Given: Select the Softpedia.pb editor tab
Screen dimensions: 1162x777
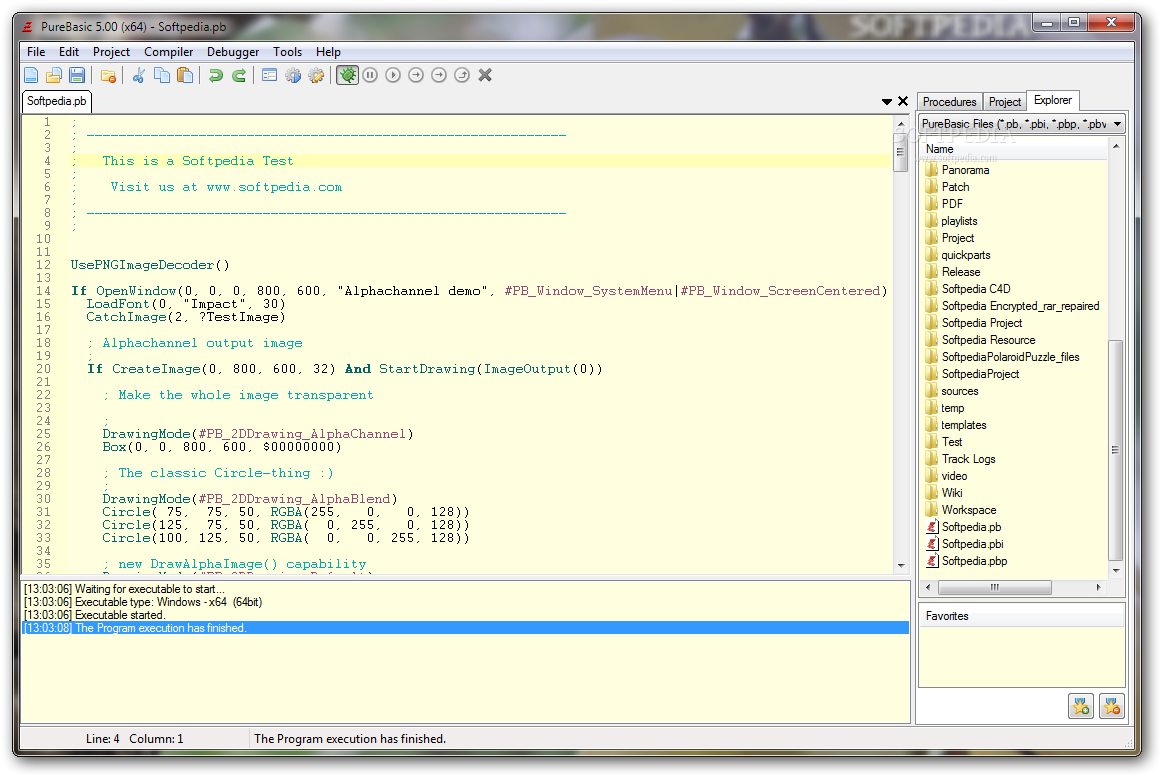Looking at the screenshot, I should (x=56, y=101).
